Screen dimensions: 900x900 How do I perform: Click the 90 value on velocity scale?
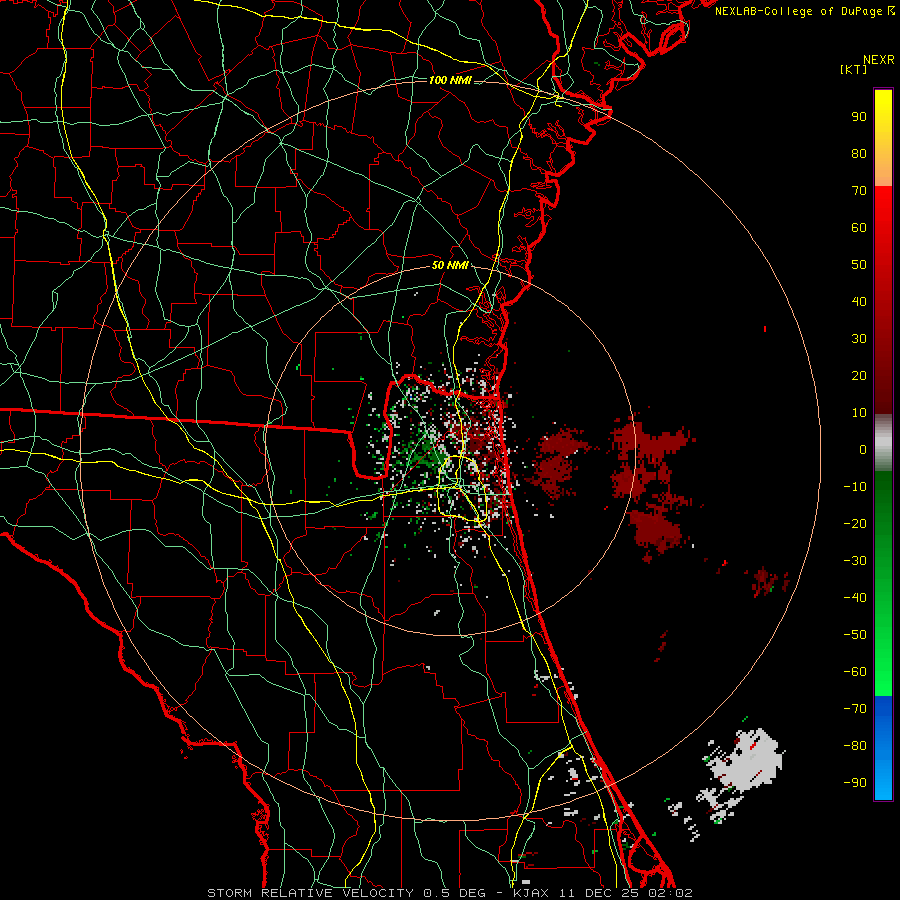(x=859, y=117)
